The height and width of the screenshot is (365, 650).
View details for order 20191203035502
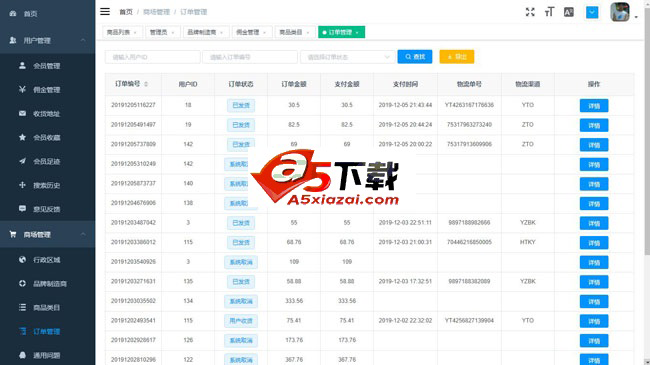point(594,302)
